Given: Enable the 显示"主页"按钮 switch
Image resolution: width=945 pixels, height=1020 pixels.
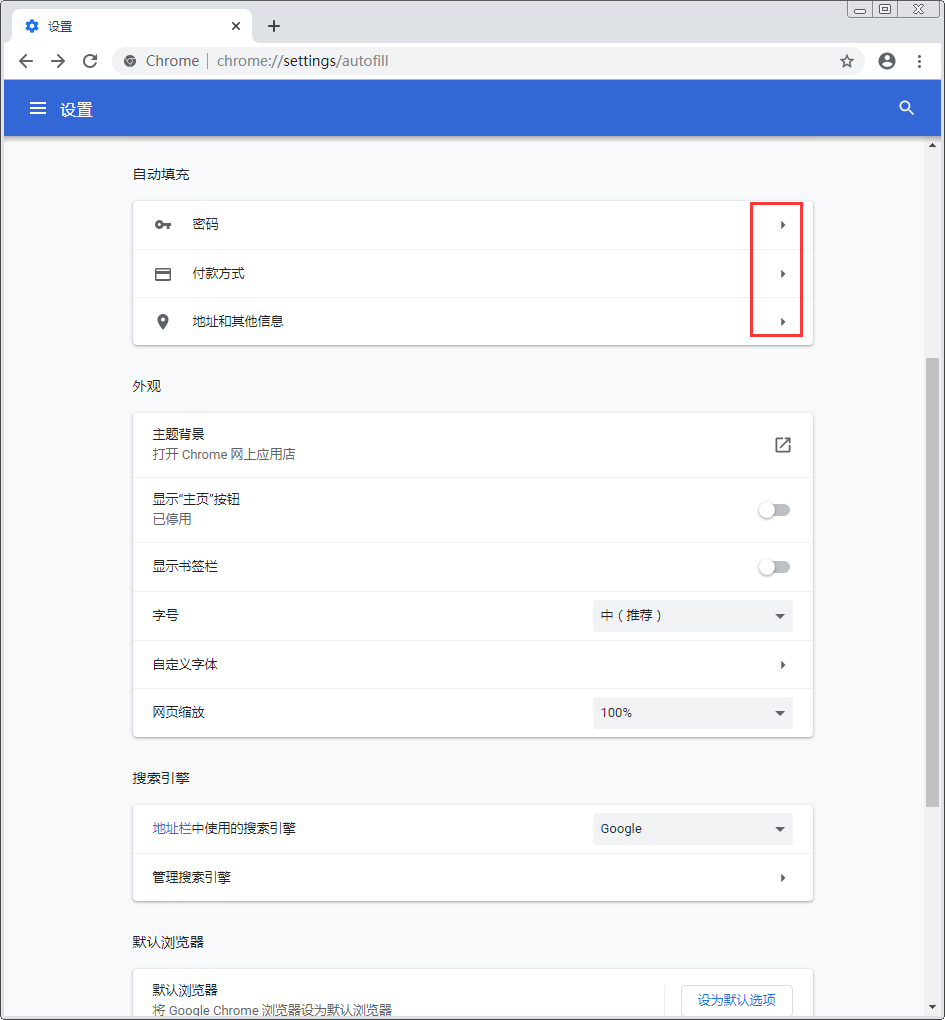Looking at the screenshot, I should pyautogui.click(x=775, y=510).
